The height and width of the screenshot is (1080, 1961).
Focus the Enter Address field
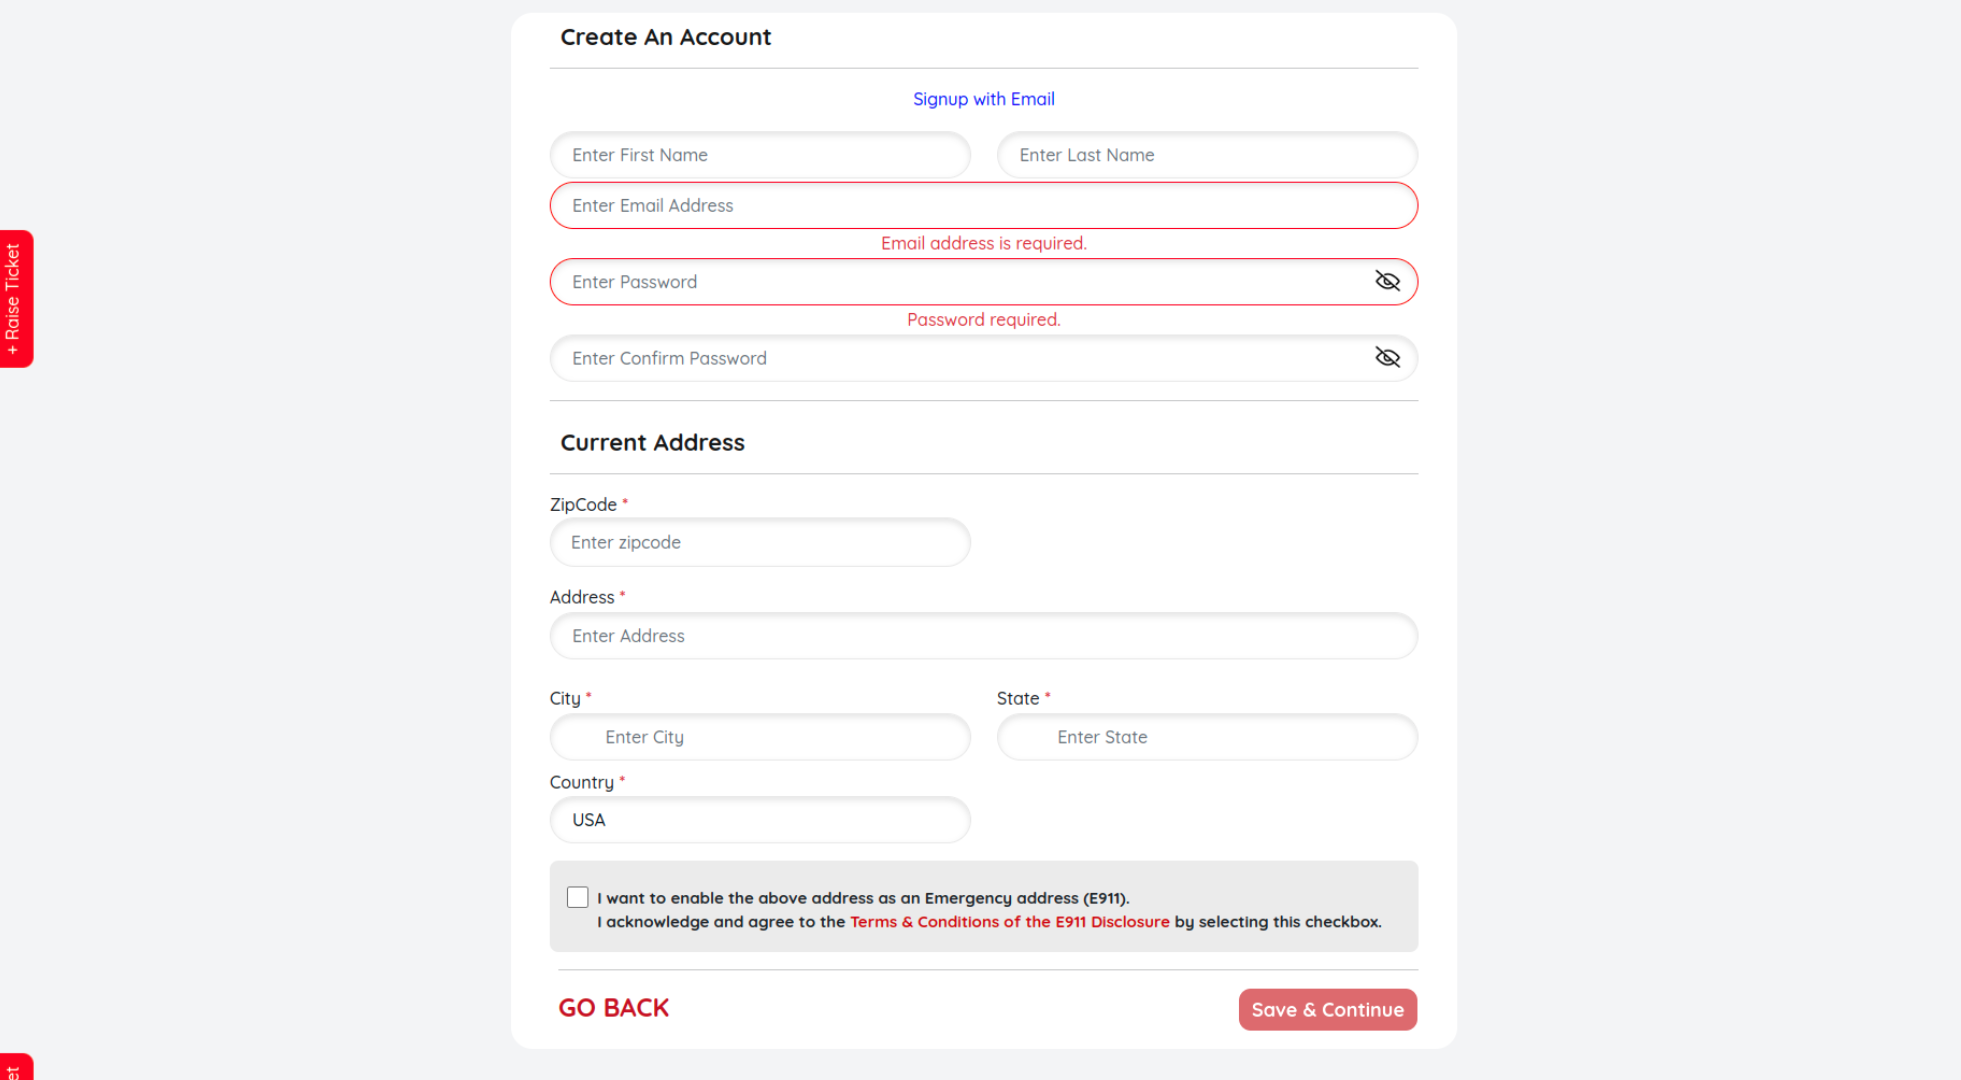[x=983, y=636]
